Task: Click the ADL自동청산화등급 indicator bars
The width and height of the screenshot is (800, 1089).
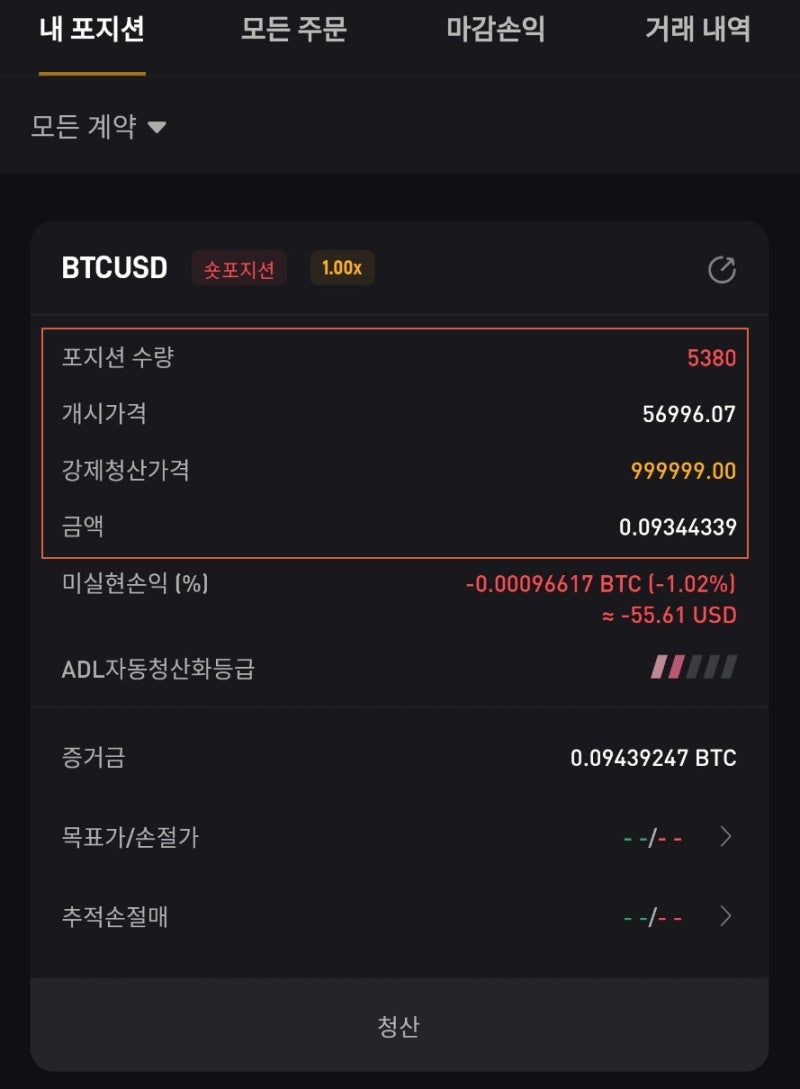Action: point(694,667)
